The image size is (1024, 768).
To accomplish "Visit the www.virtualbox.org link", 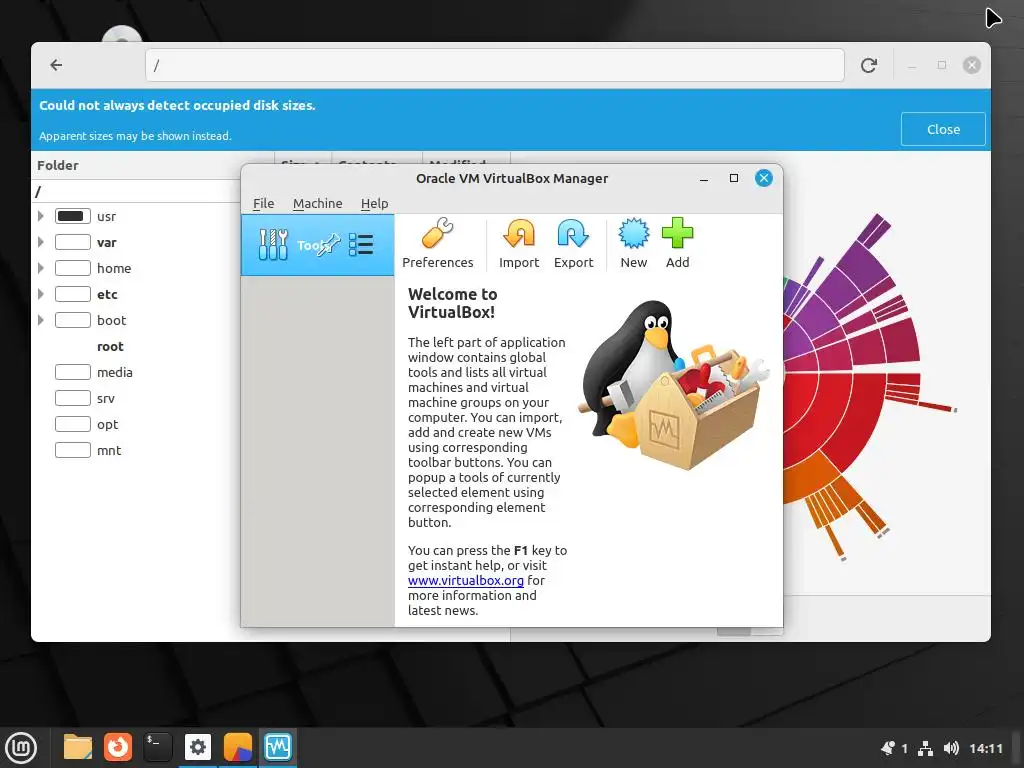I will (x=466, y=581).
